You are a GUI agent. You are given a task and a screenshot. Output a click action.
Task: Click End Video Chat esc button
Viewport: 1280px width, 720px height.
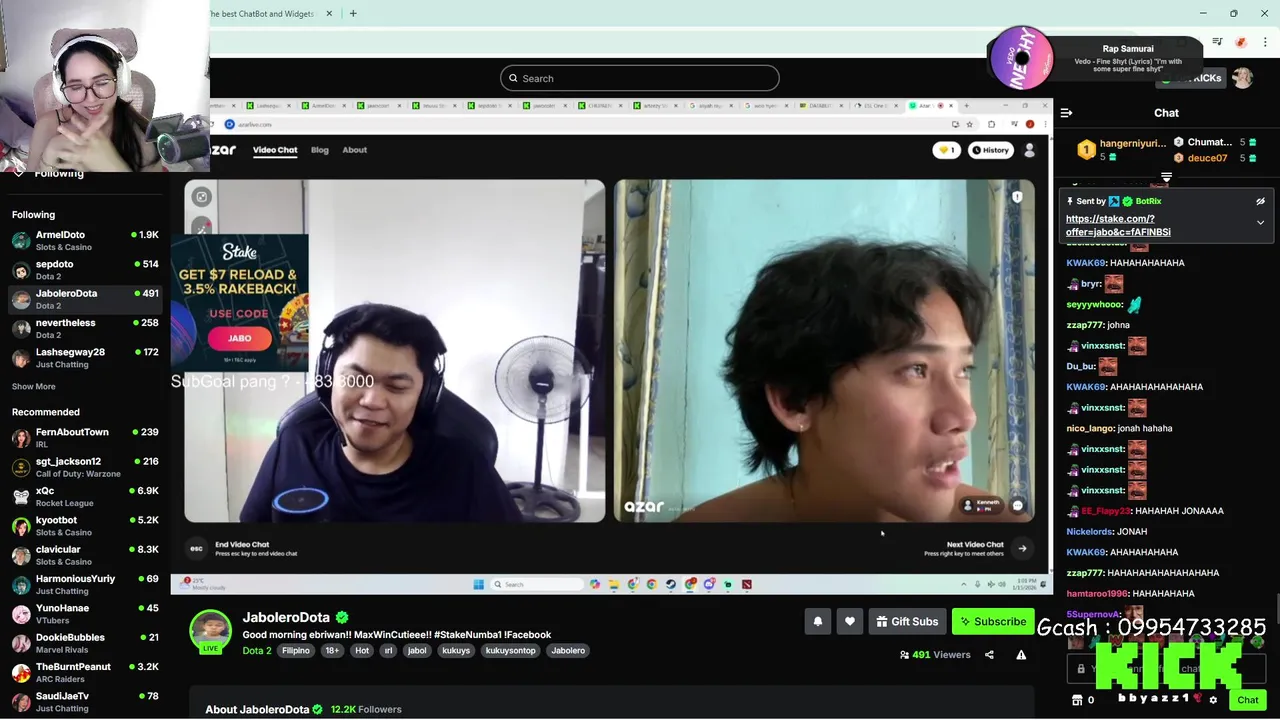pyautogui.click(x=196, y=548)
